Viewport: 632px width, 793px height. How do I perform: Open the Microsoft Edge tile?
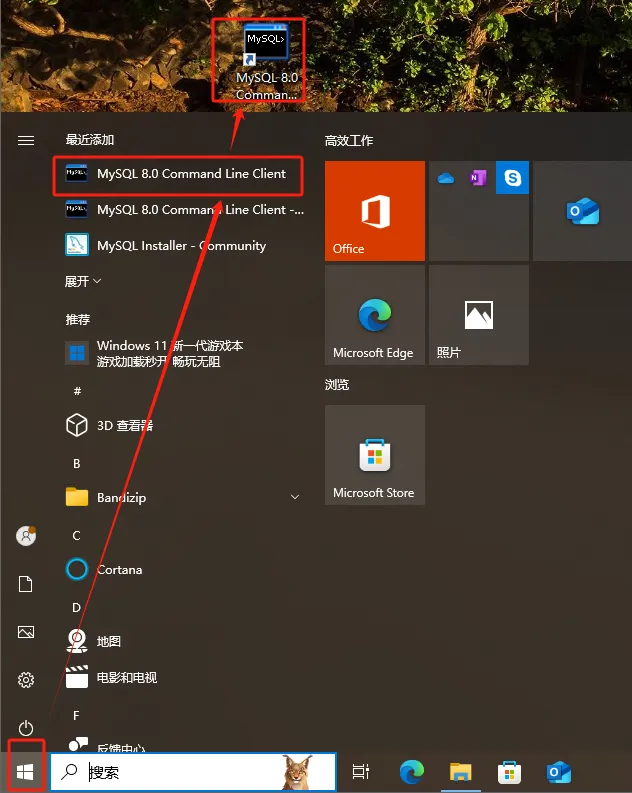(375, 315)
